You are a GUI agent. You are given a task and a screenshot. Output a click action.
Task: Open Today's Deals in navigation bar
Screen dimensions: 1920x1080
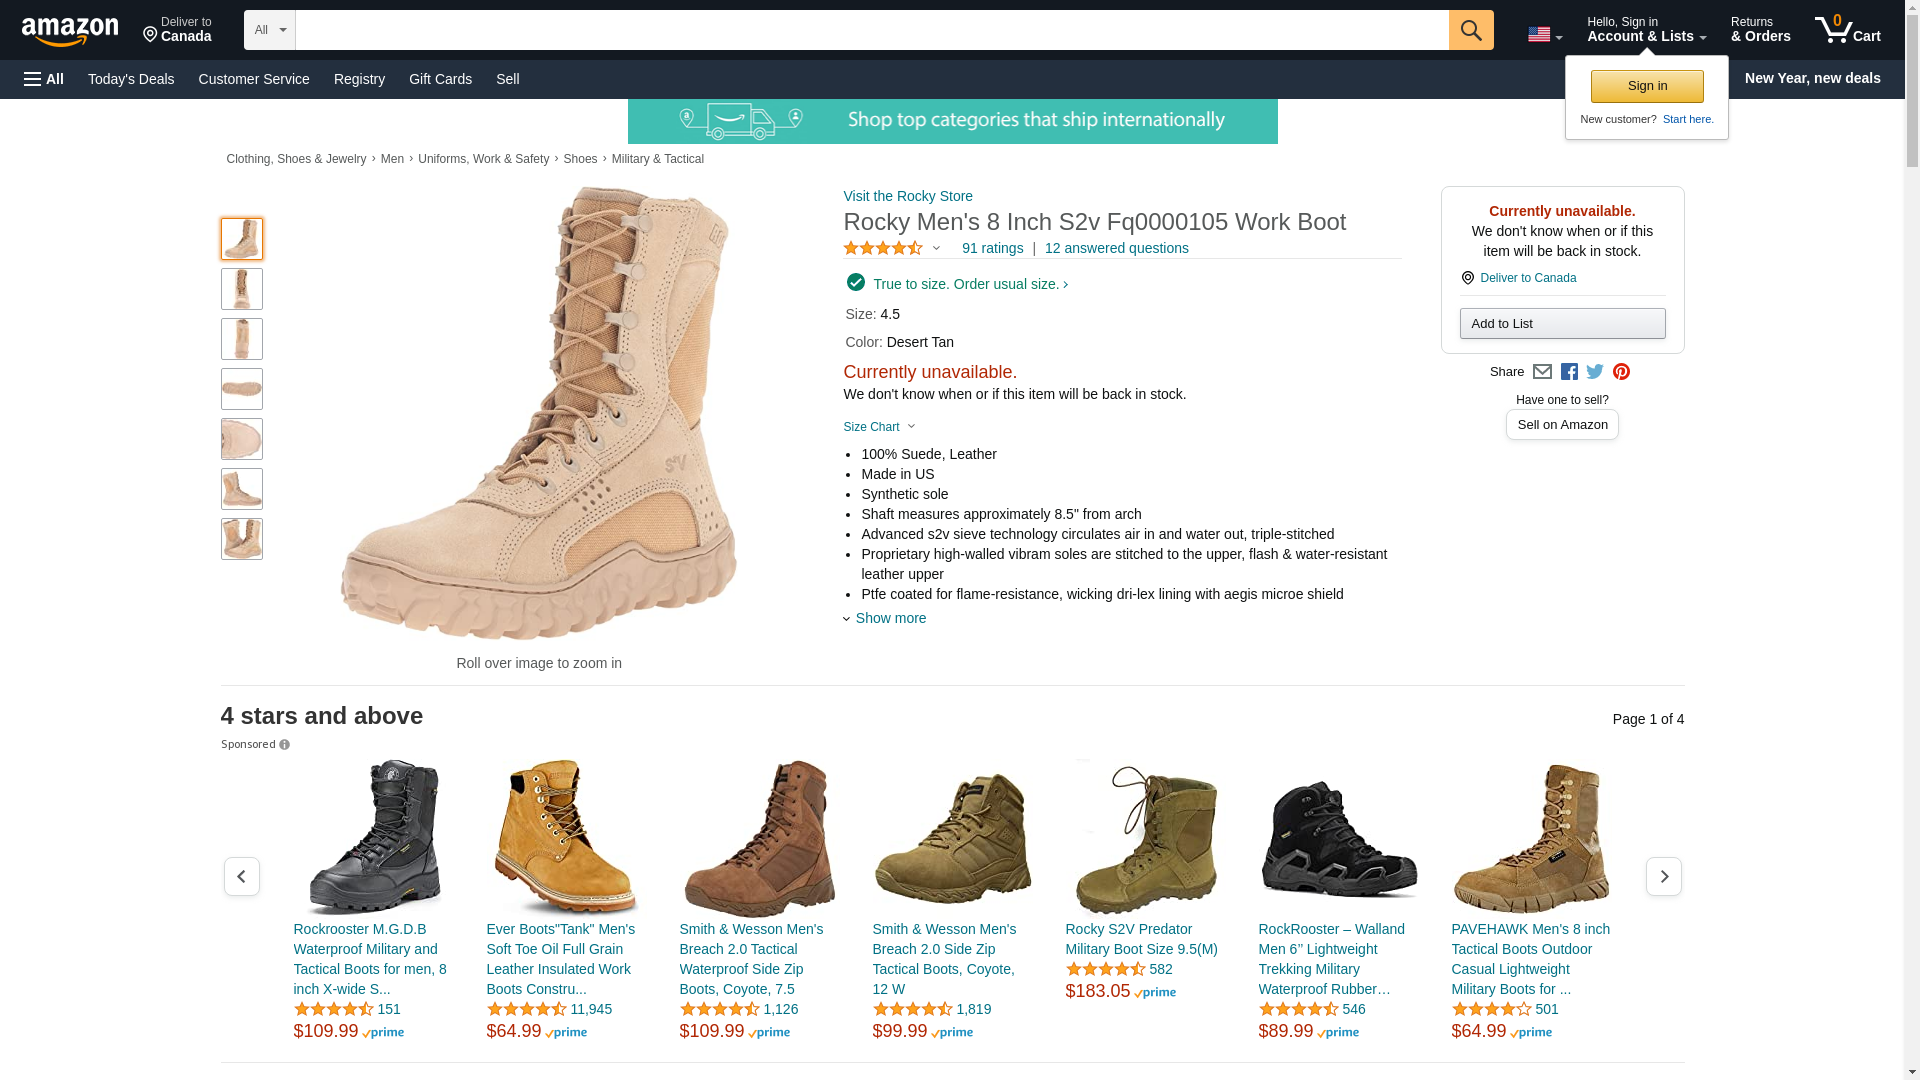click(x=131, y=79)
